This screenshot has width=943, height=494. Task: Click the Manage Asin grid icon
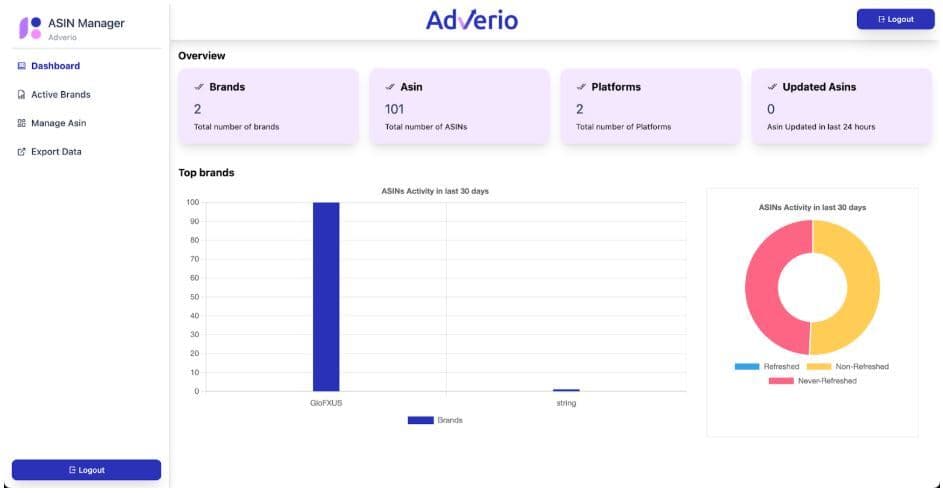[x=21, y=123]
